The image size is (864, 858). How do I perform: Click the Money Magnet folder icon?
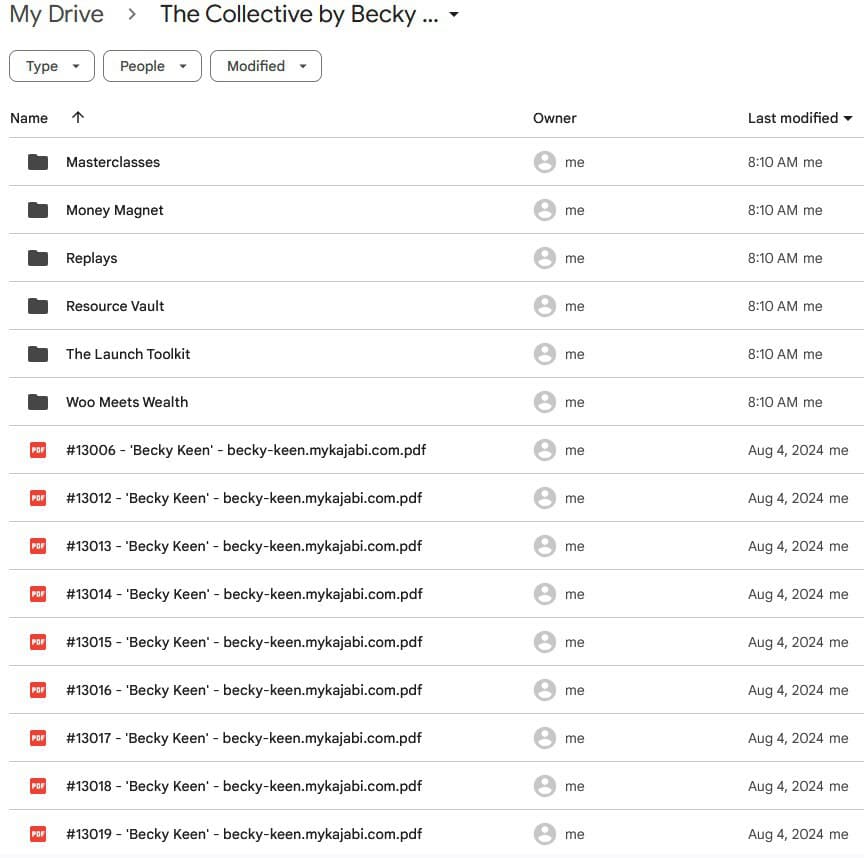pyautogui.click(x=38, y=210)
